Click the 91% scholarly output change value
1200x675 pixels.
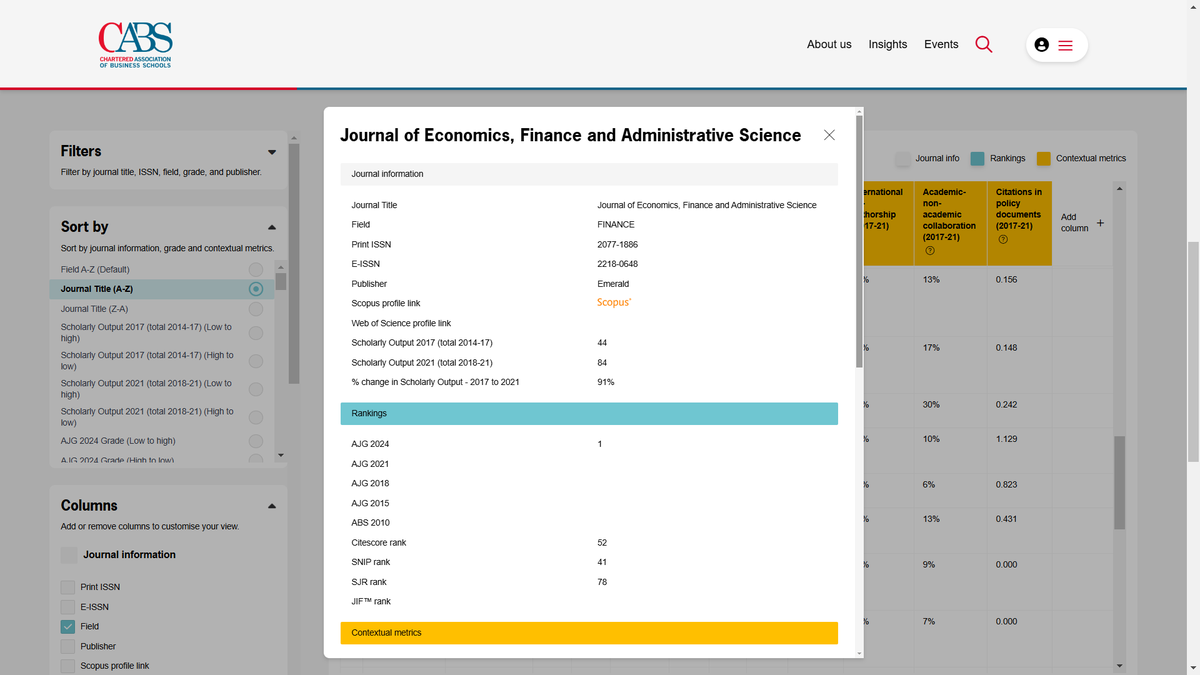point(606,382)
